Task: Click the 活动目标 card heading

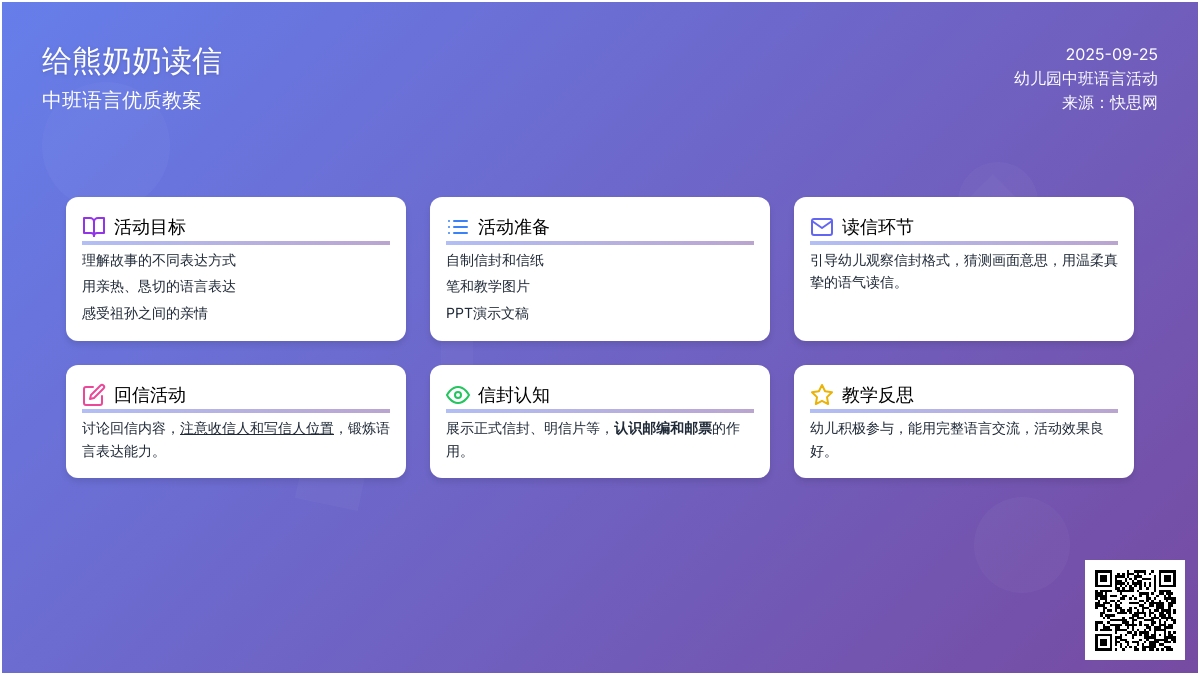Action: tap(150, 227)
